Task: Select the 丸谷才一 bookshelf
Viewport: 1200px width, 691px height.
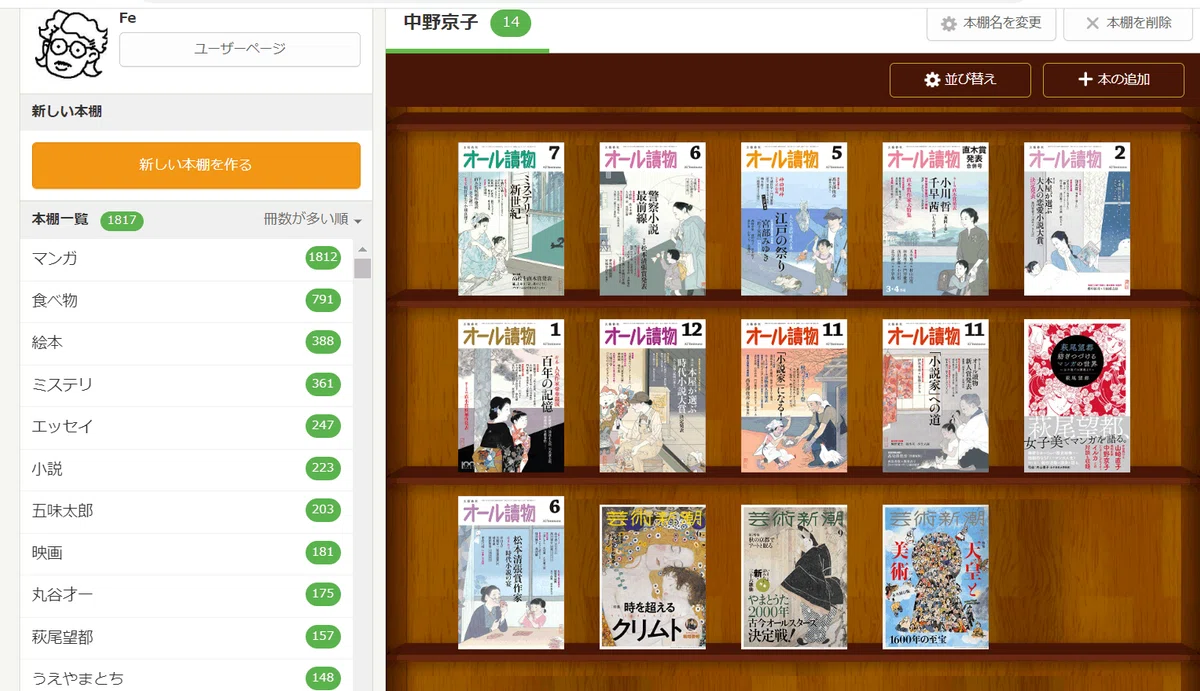Action: click(186, 595)
